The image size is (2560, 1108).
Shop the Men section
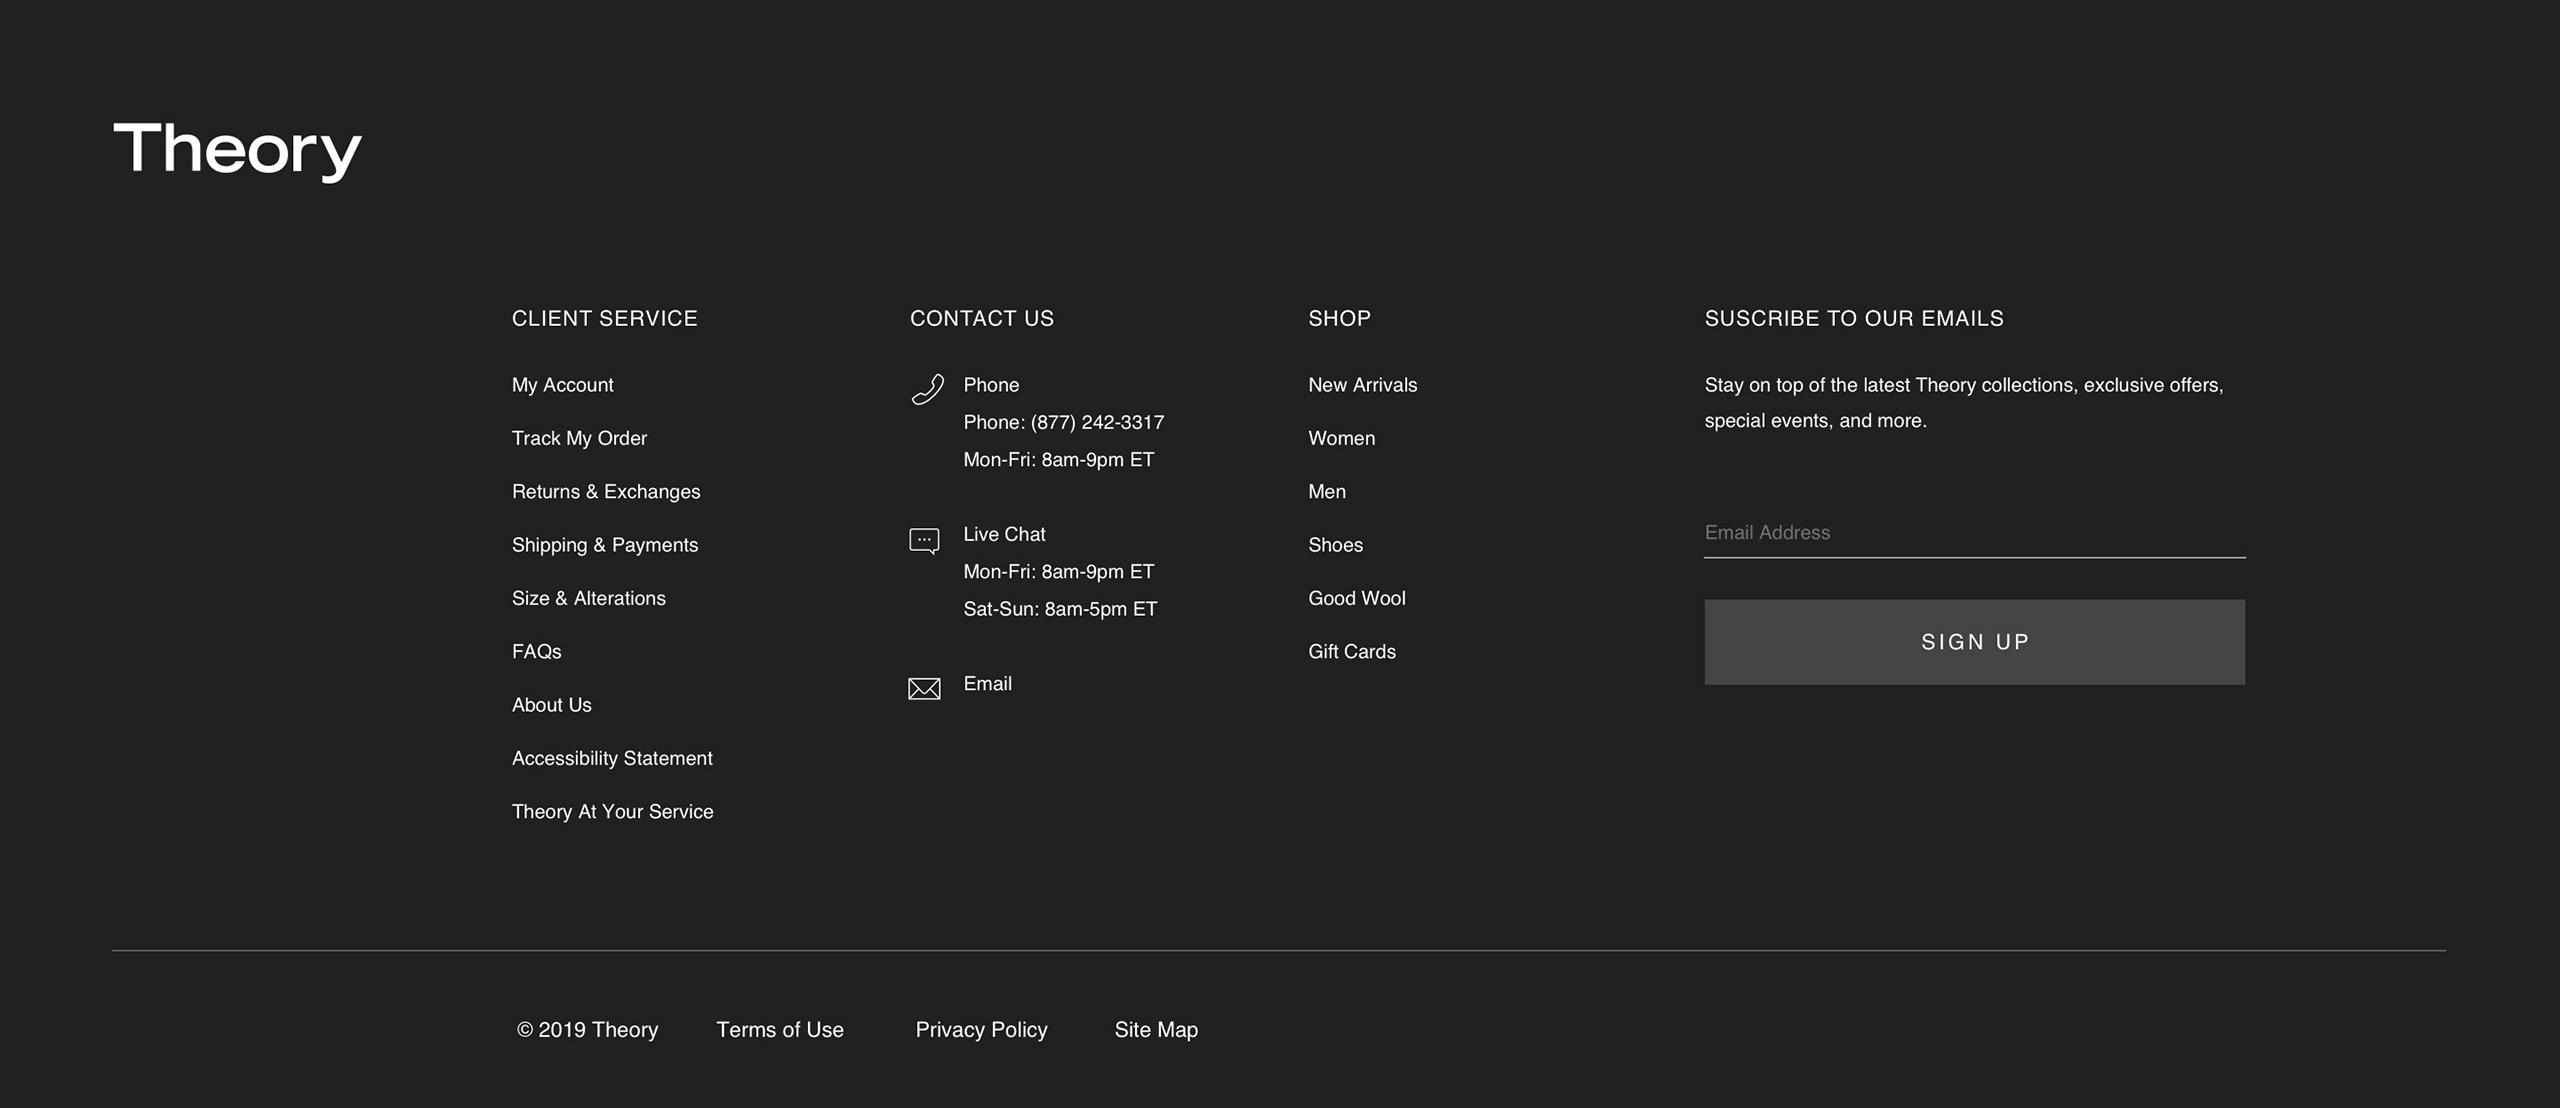(1327, 492)
